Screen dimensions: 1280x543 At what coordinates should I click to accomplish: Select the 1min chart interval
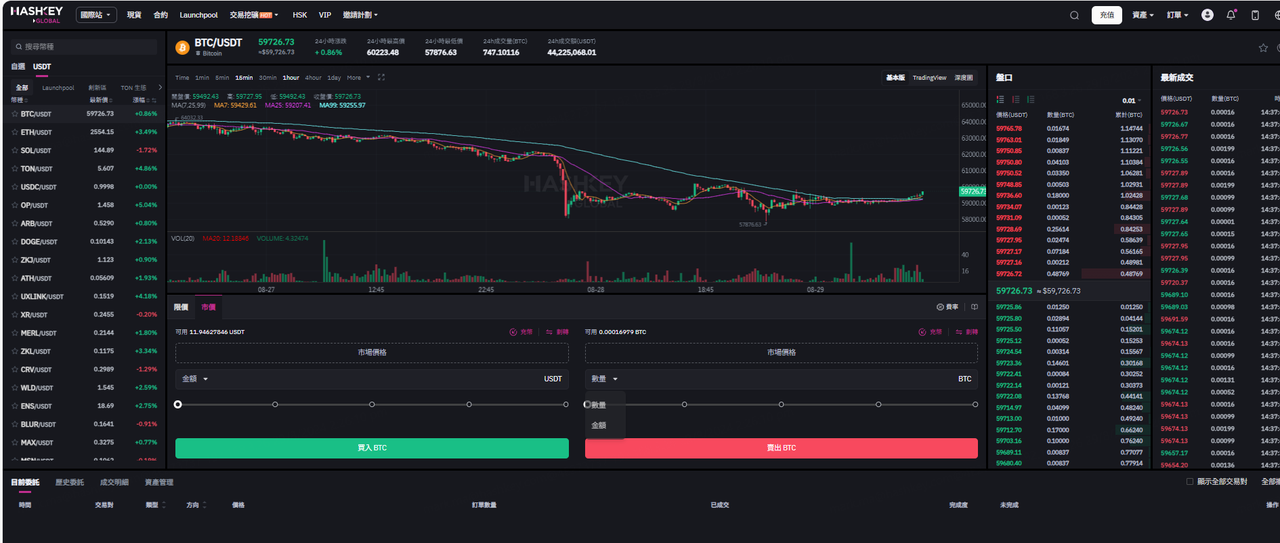click(202, 77)
